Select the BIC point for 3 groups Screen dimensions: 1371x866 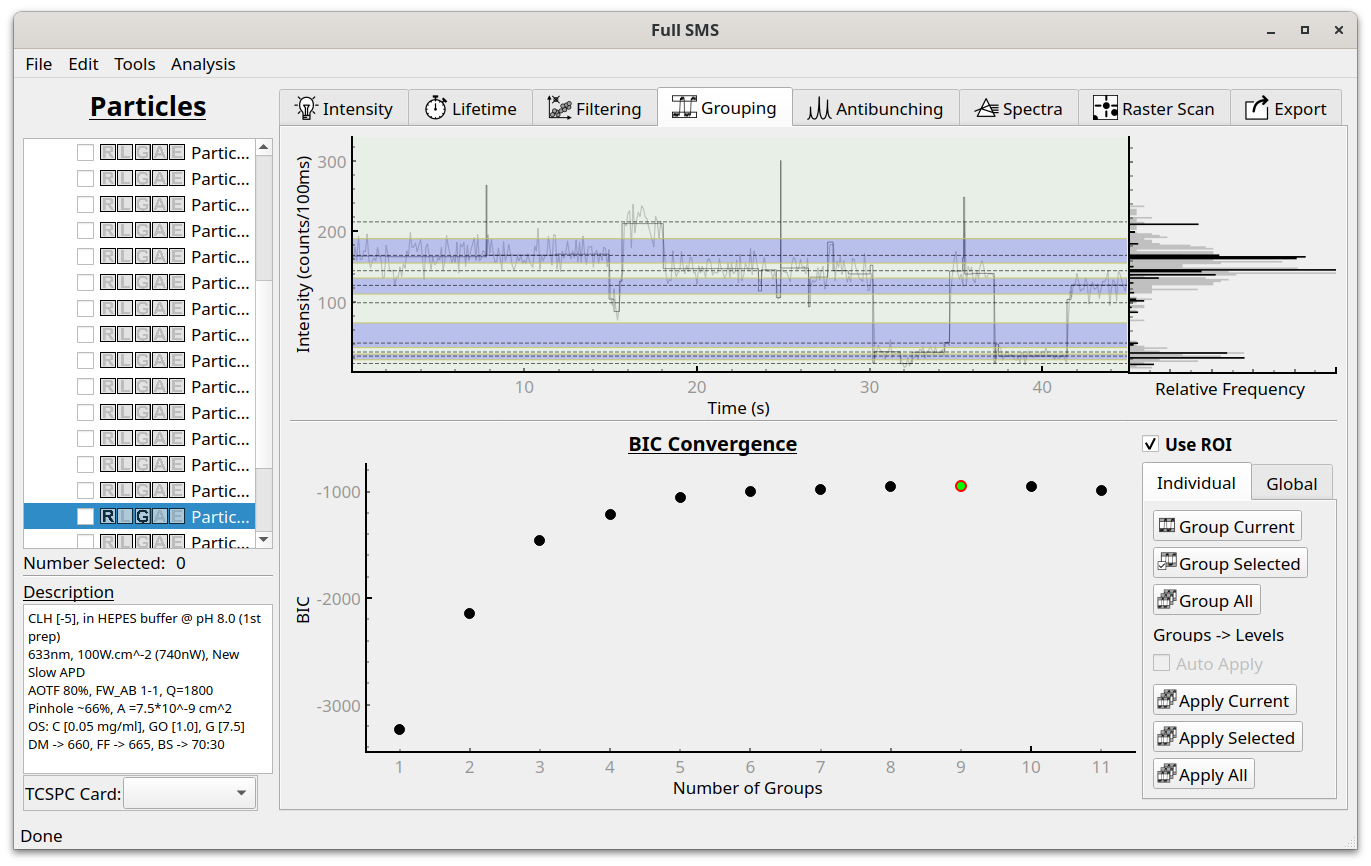coord(540,540)
